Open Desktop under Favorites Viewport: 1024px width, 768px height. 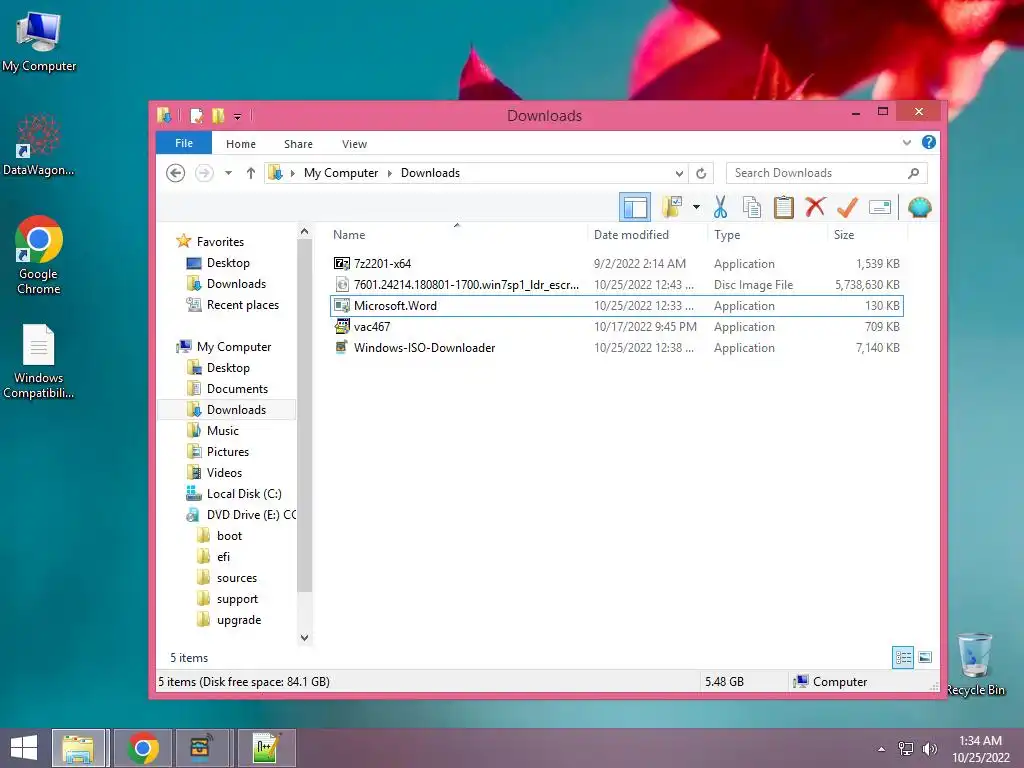228,263
